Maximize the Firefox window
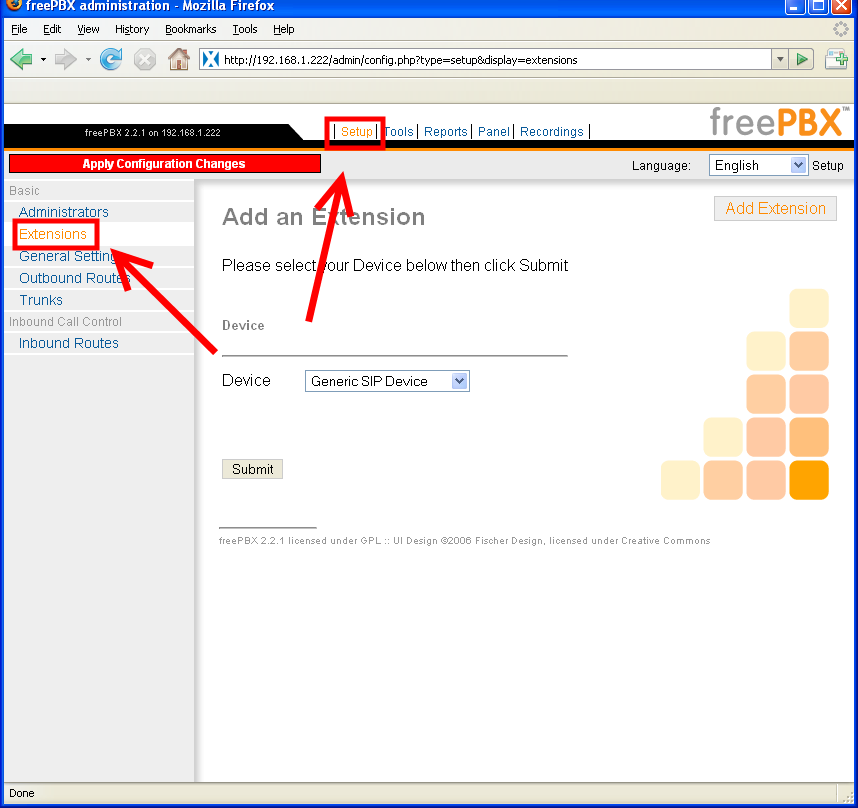Screen dimensions: 858x808 tap(819, 7)
